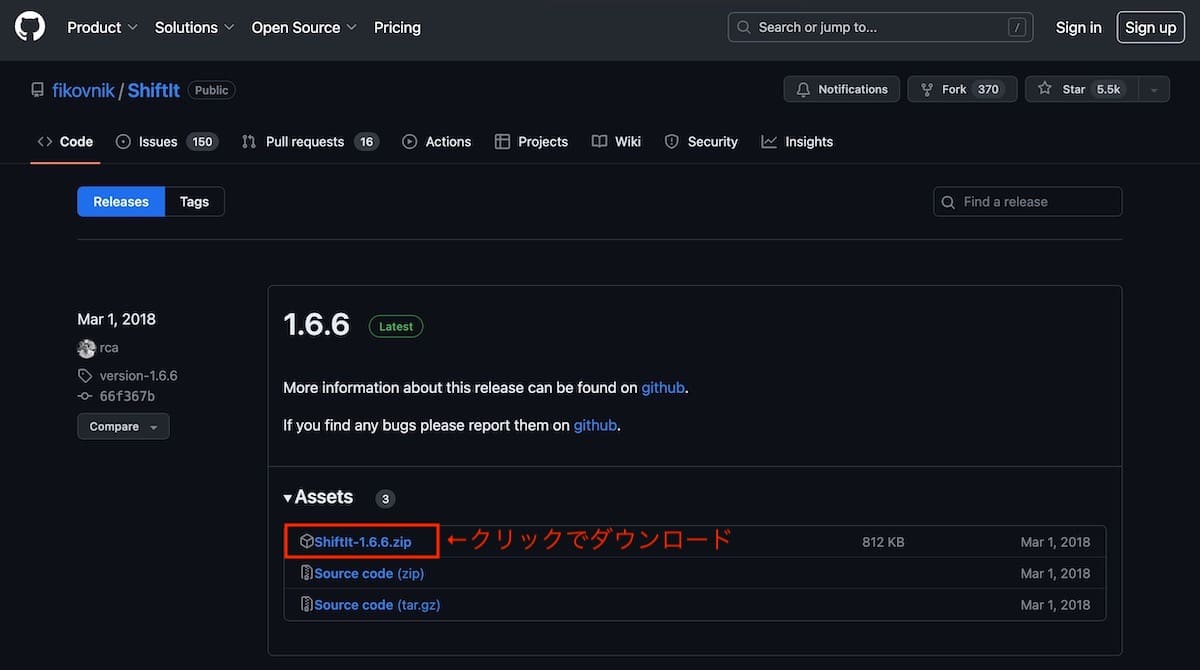
Task: Click the Find a release search field
Action: click(1028, 201)
